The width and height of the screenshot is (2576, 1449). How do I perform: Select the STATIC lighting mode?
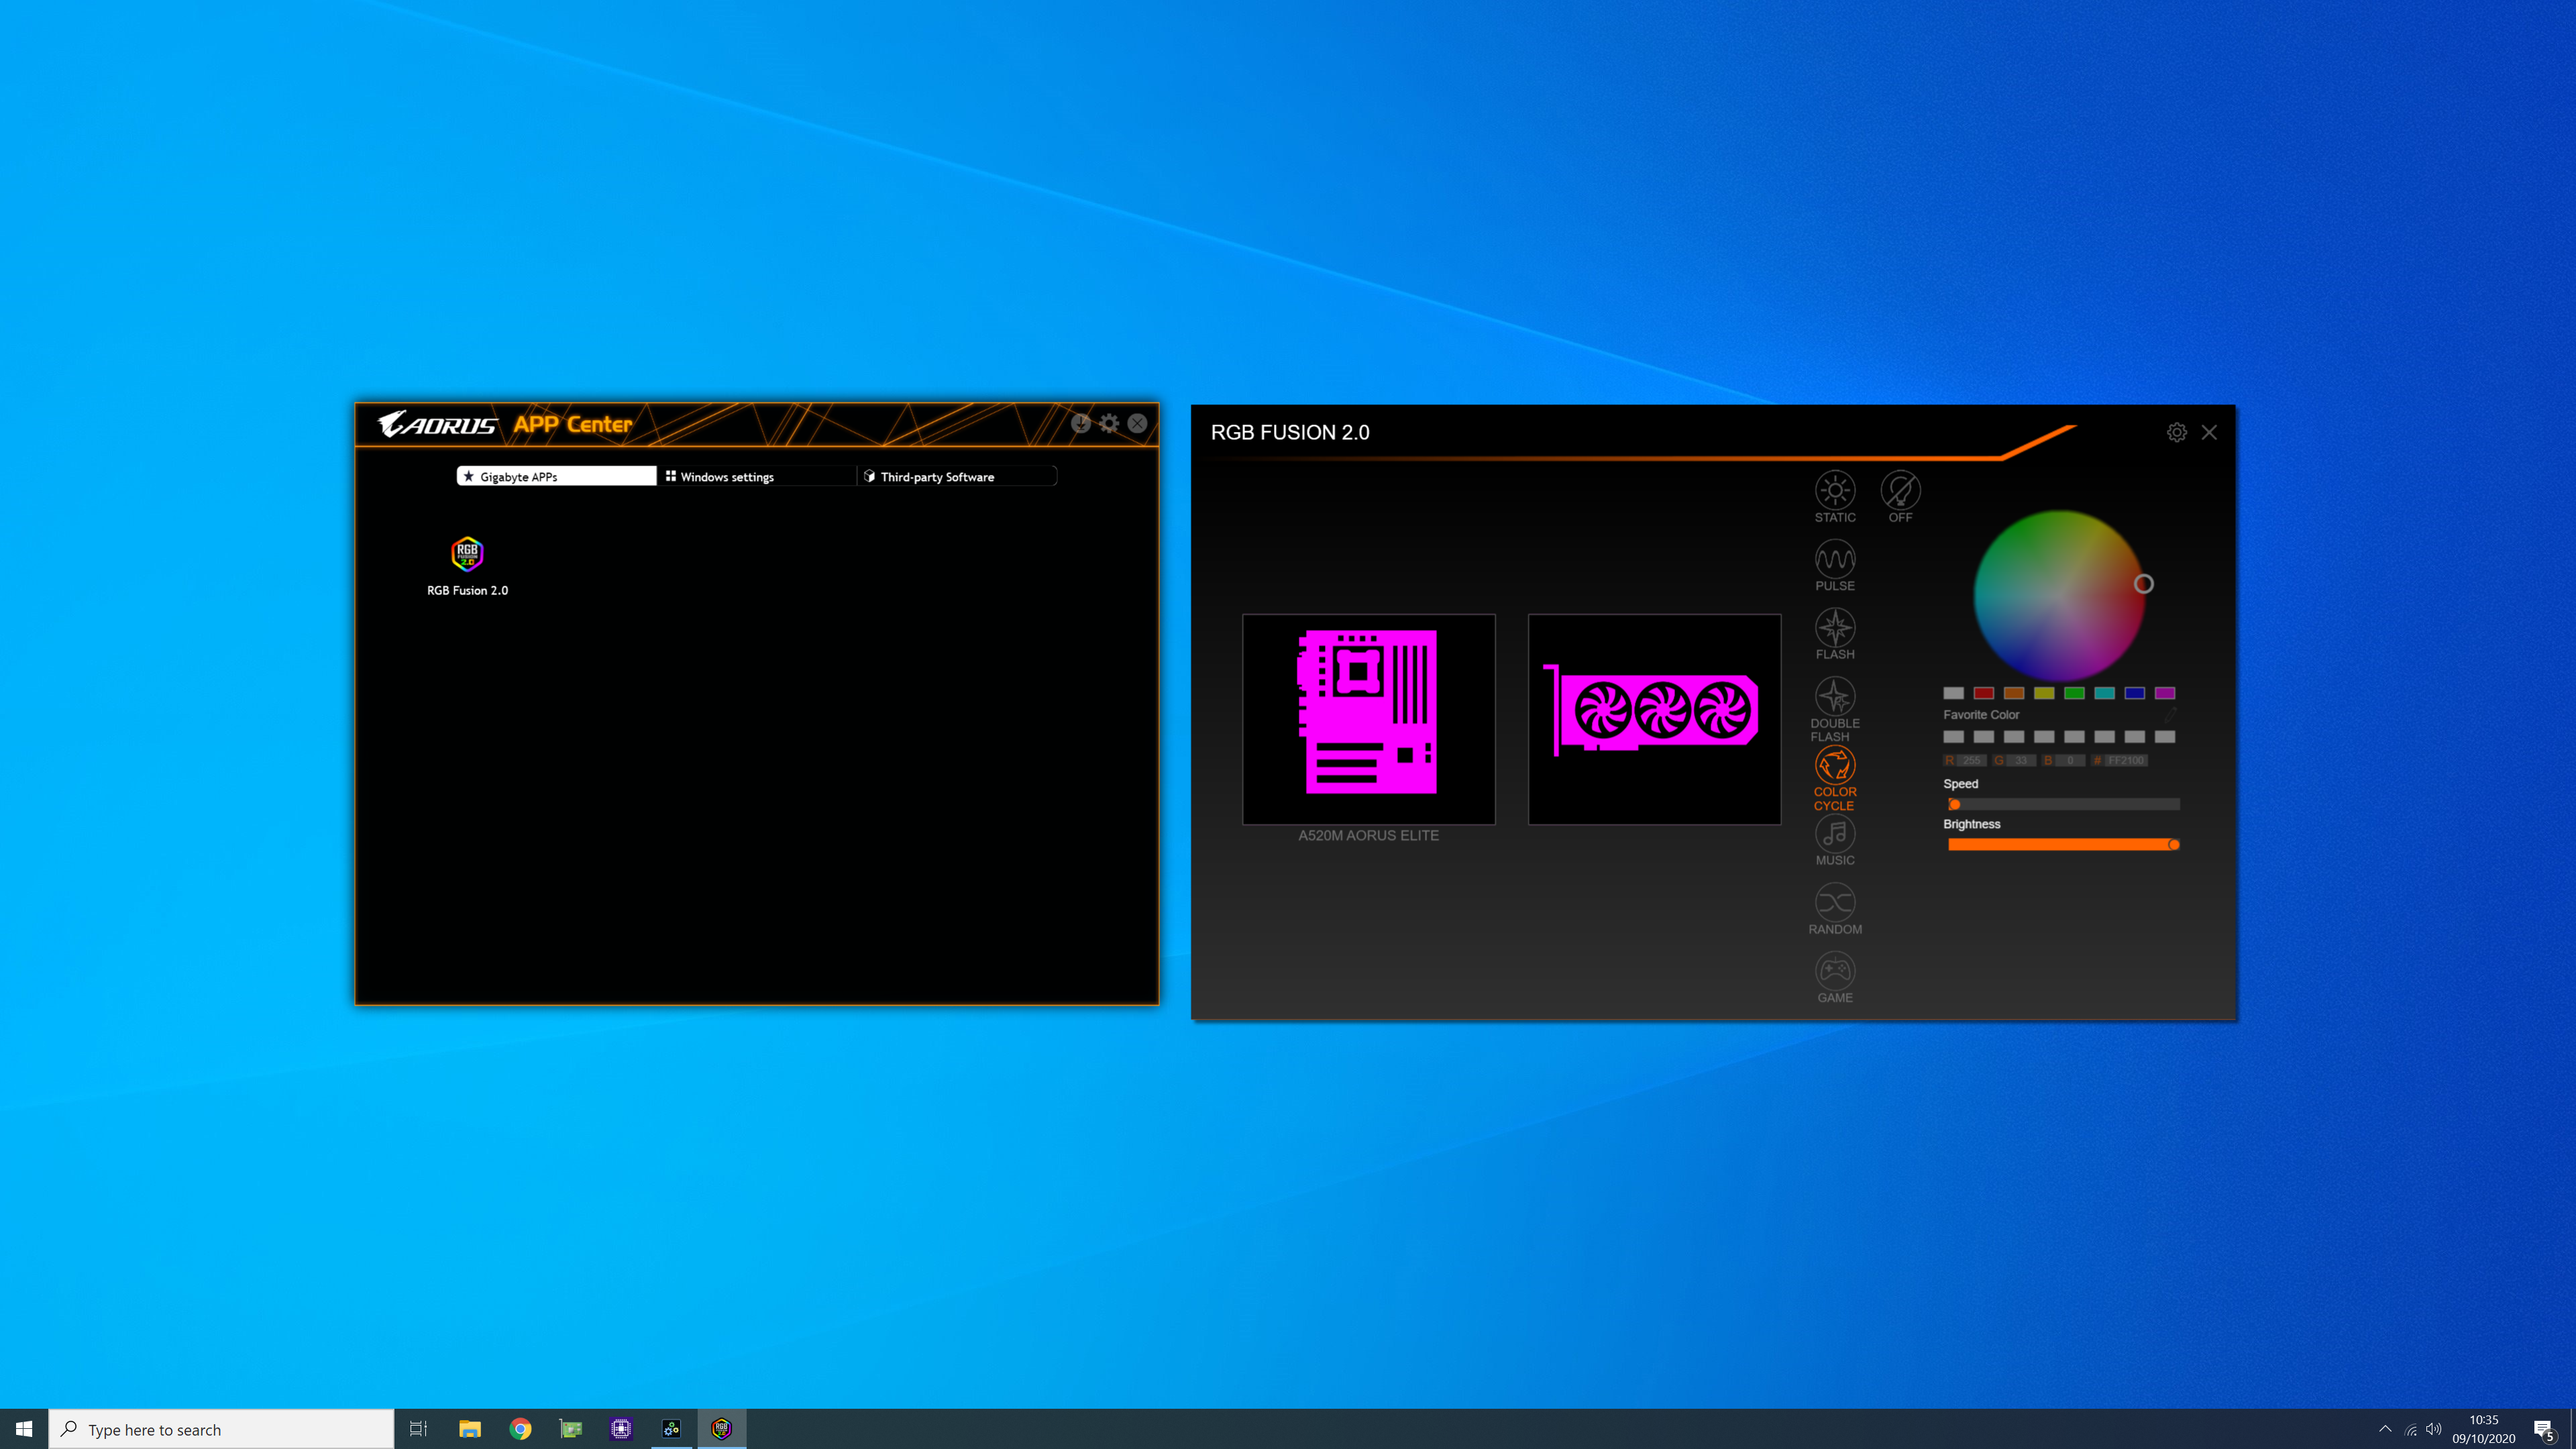click(x=1835, y=497)
